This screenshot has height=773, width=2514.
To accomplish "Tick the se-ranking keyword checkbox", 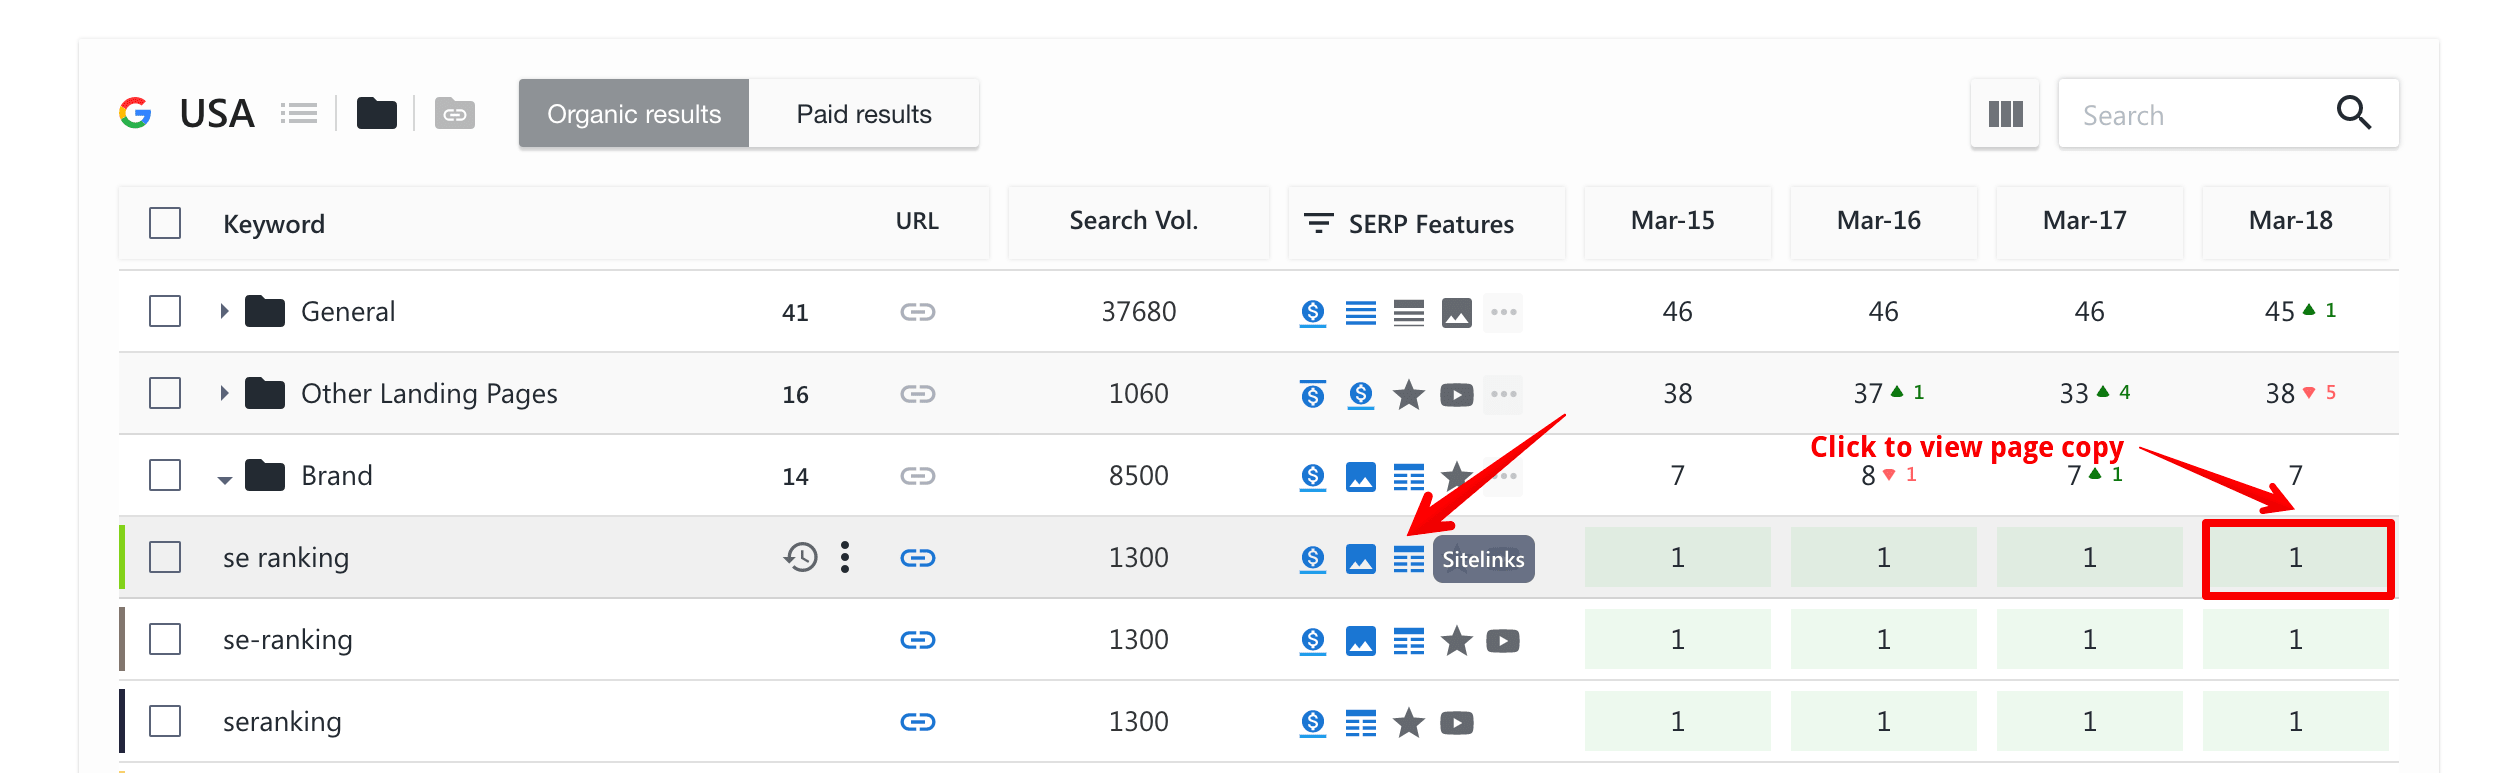I will click(x=165, y=639).
